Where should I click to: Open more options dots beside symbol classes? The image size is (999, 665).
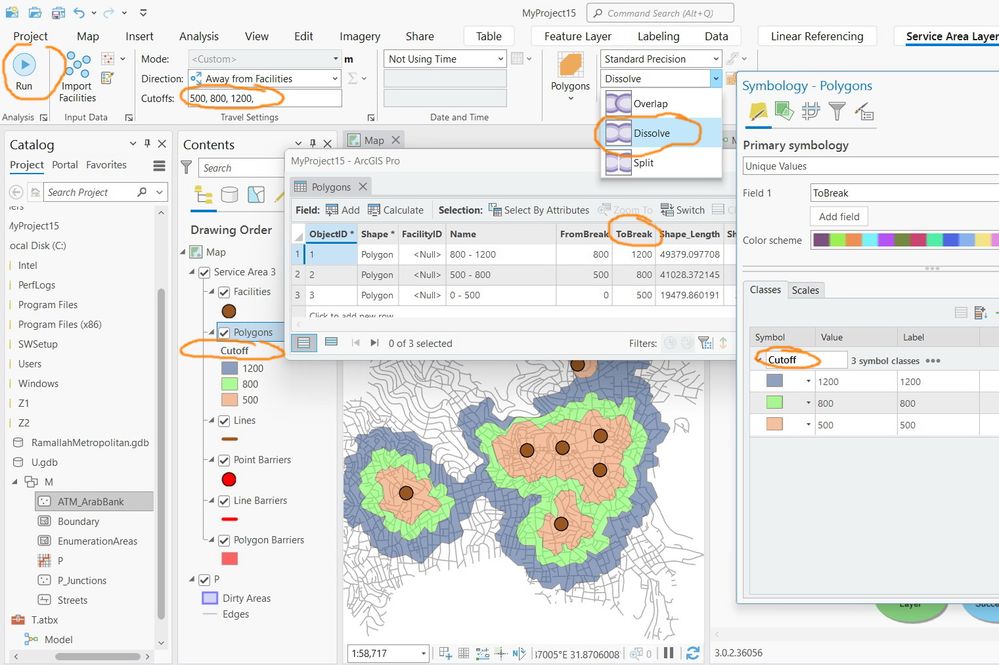tap(933, 361)
